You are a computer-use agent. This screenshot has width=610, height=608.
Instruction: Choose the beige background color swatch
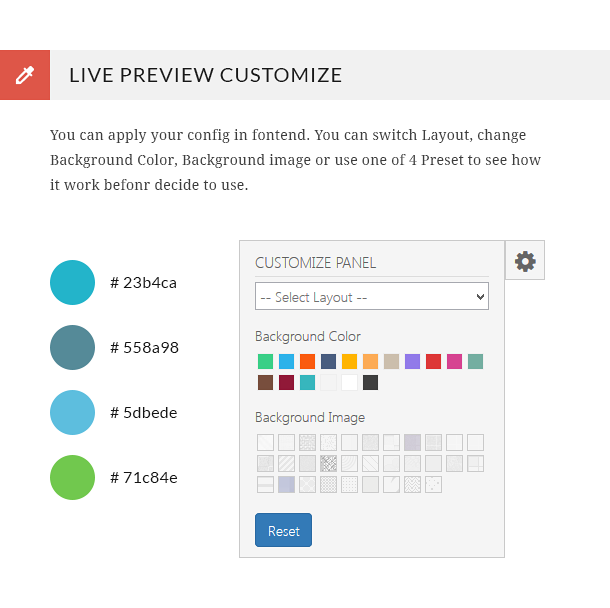[x=391, y=361]
